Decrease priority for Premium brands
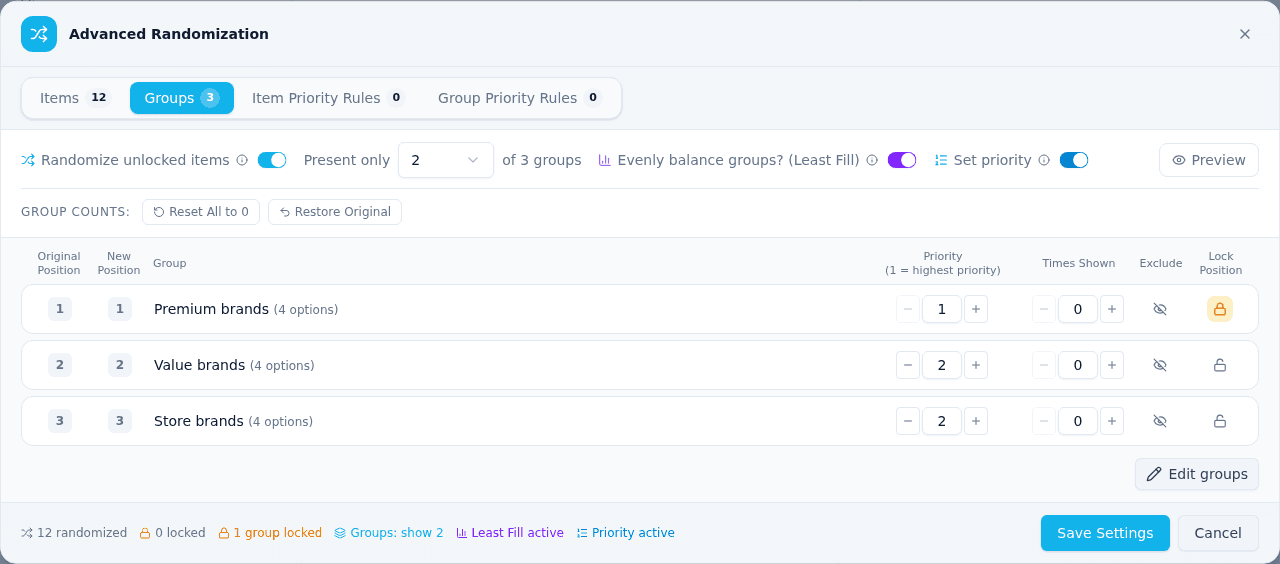Image resolution: width=1280 pixels, height=564 pixels. [x=908, y=309]
